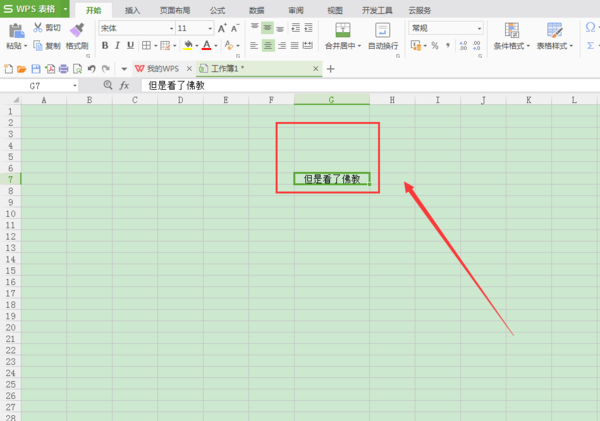Click the Undo arrow icon
600x421 pixels.
pyautogui.click(x=91, y=69)
